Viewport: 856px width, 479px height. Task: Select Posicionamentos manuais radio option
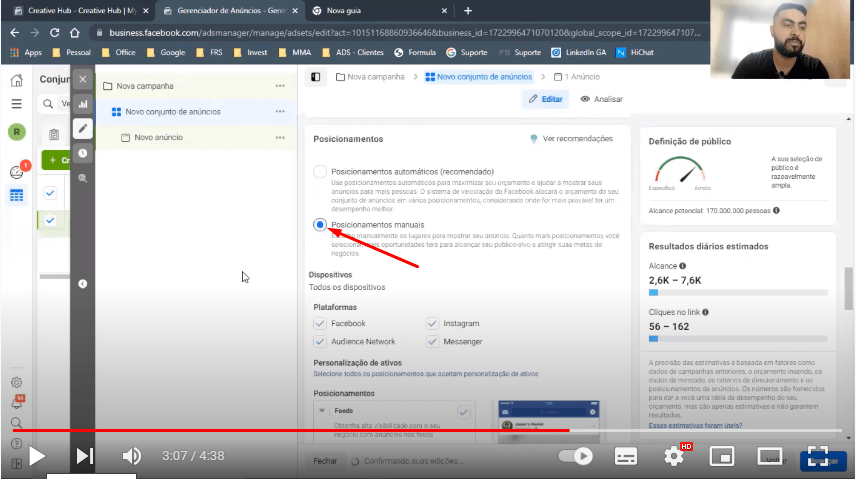(320, 224)
